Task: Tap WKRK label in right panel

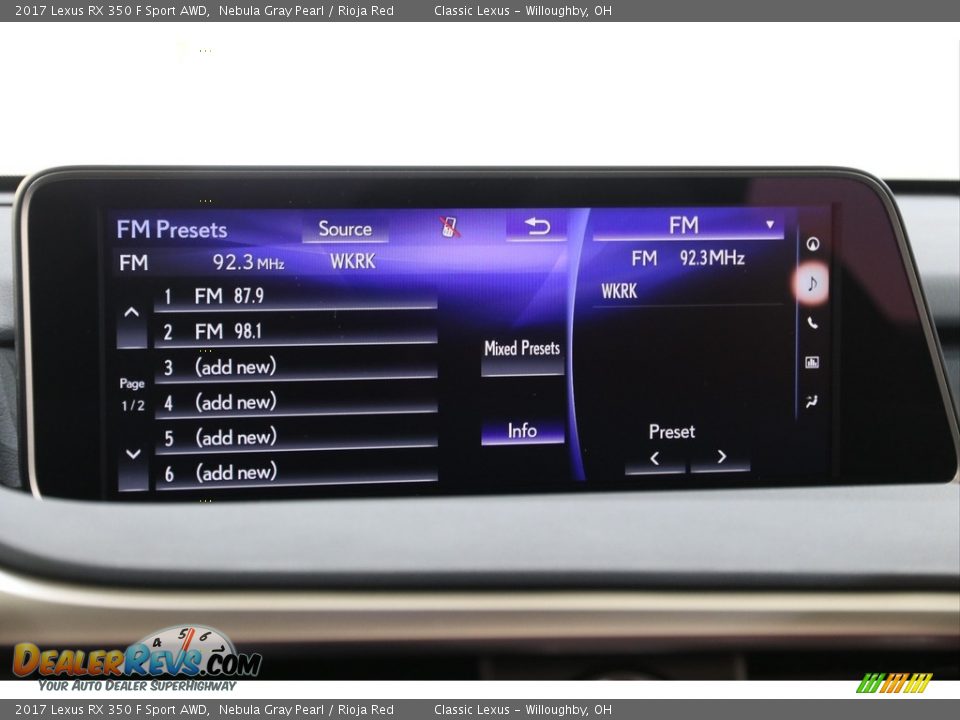Action: tap(619, 291)
